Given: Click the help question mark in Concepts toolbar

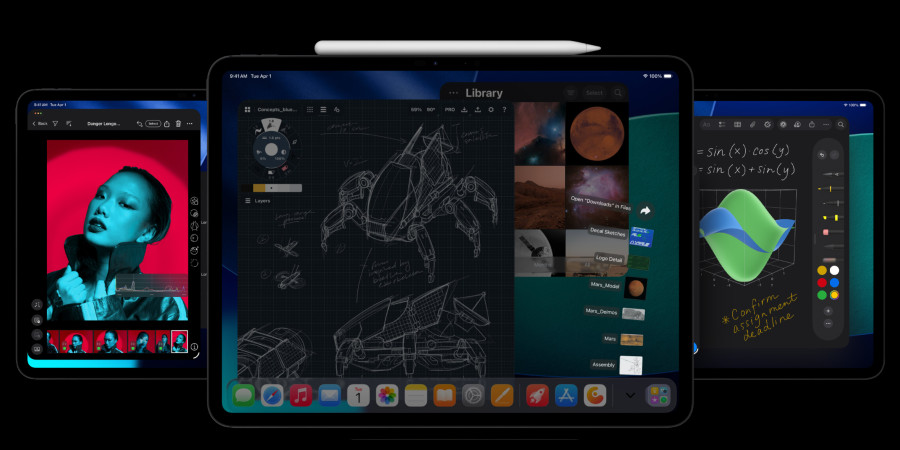Looking at the screenshot, I should (x=504, y=110).
